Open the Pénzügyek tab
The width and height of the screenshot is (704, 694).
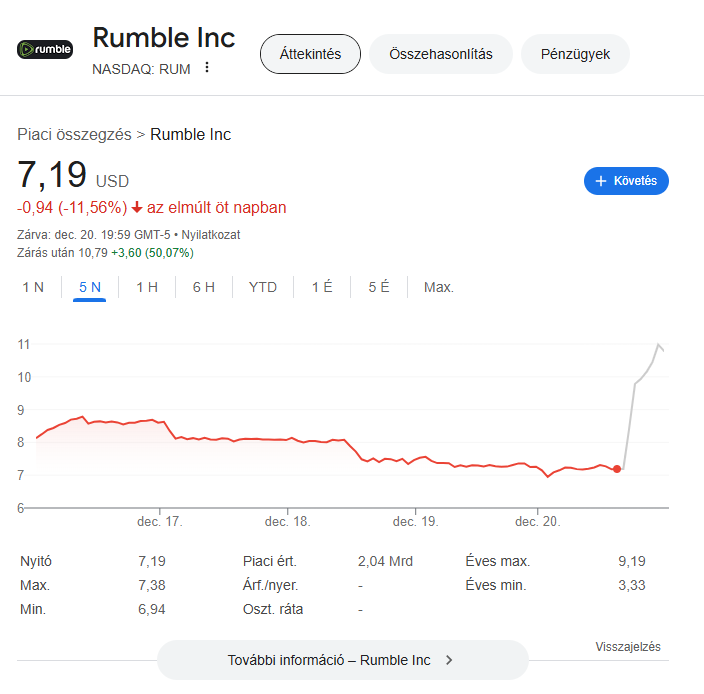point(575,54)
